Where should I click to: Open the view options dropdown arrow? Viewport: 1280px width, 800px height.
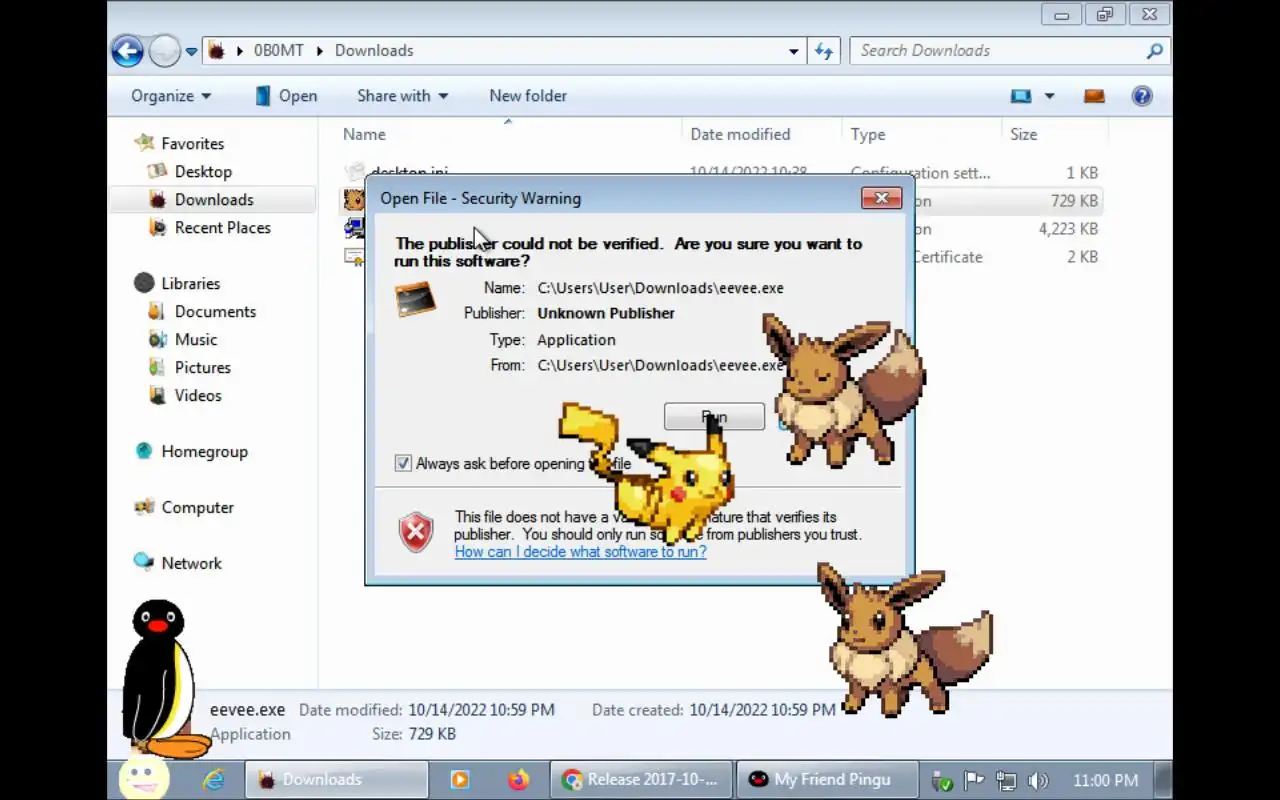click(x=1049, y=96)
